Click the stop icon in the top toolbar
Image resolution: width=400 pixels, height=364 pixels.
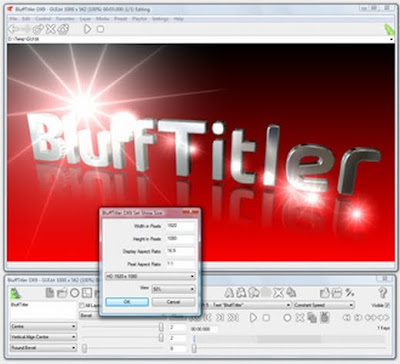100,29
